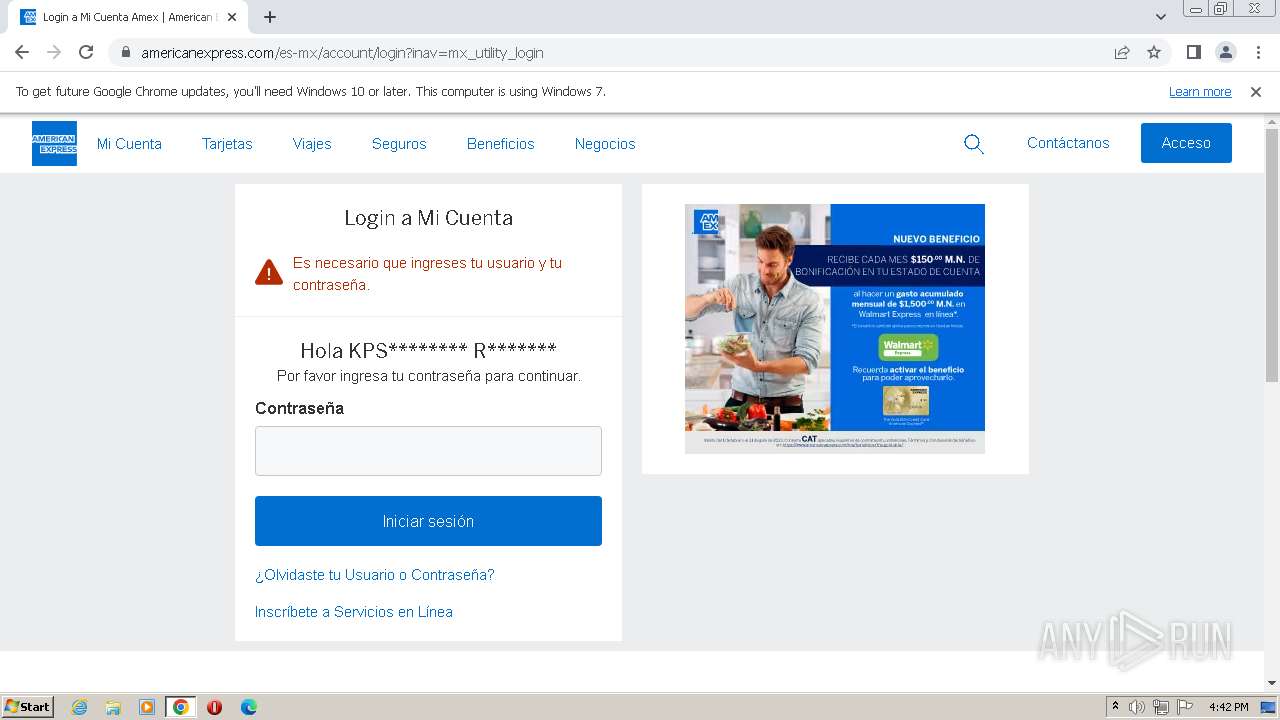Viewport: 1280px width, 720px height.
Task: Focus the Contraseña password field
Action: coord(428,451)
